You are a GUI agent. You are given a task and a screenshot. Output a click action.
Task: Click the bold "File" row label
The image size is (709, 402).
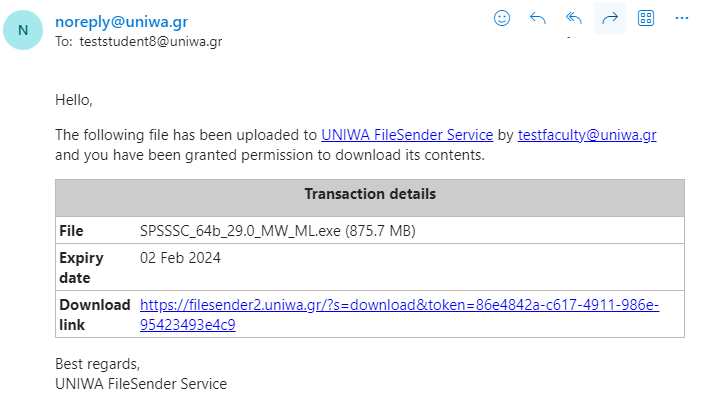coord(71,231)
